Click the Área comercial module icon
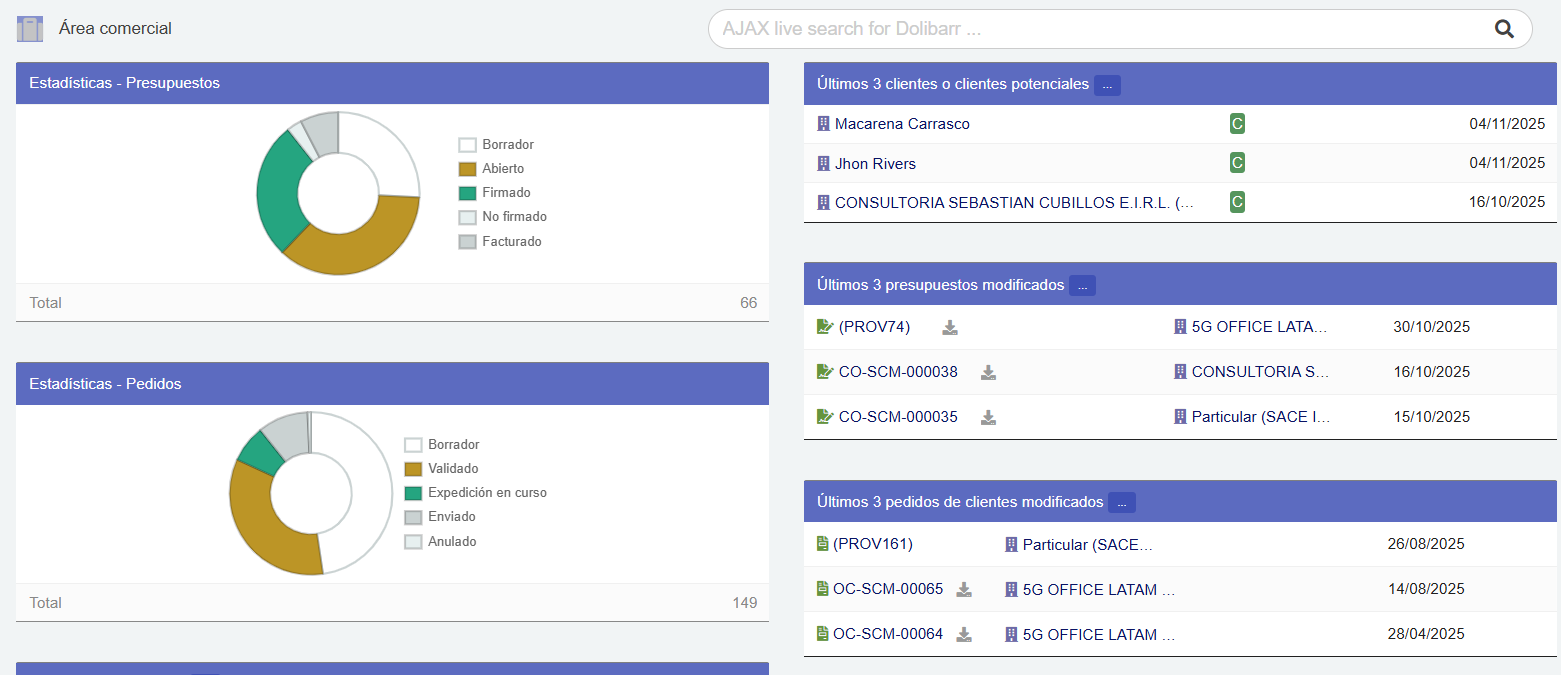1561x675 pixels. point(29,28)
